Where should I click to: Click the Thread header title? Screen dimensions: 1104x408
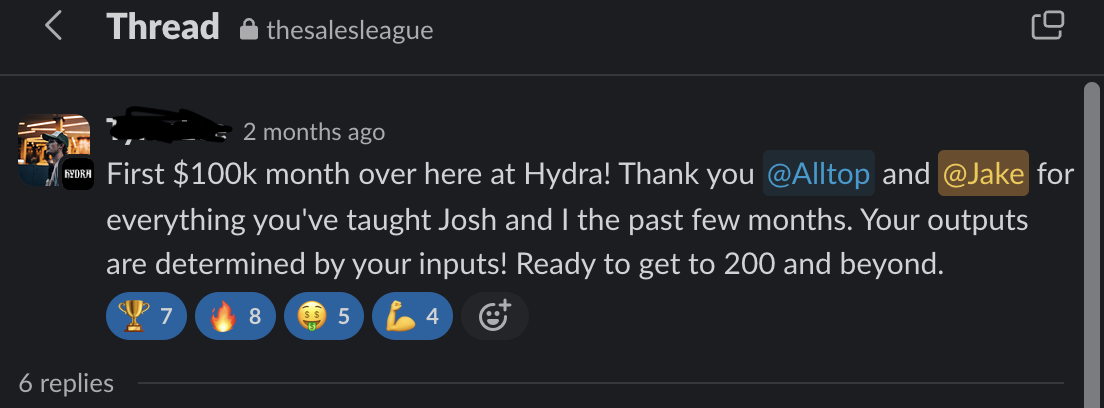click(x=163, y=27)
